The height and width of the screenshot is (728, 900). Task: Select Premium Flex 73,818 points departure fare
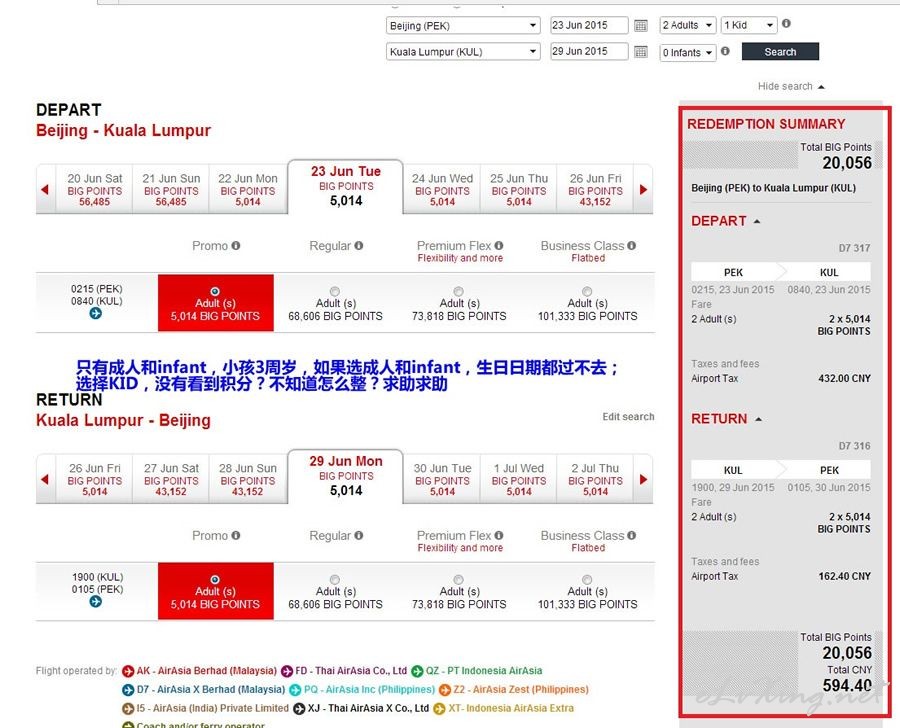pos(458,291)
